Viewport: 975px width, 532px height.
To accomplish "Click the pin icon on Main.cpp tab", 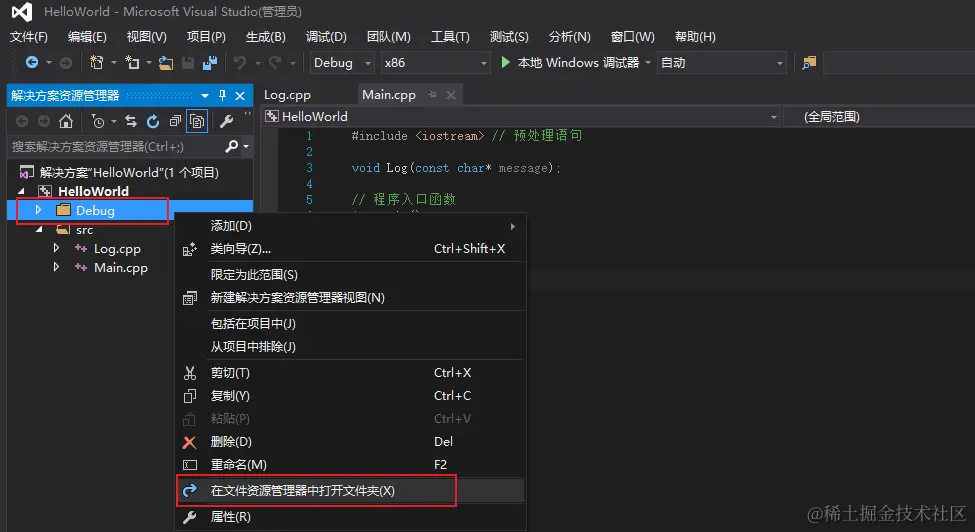I will tap(432, 95).
